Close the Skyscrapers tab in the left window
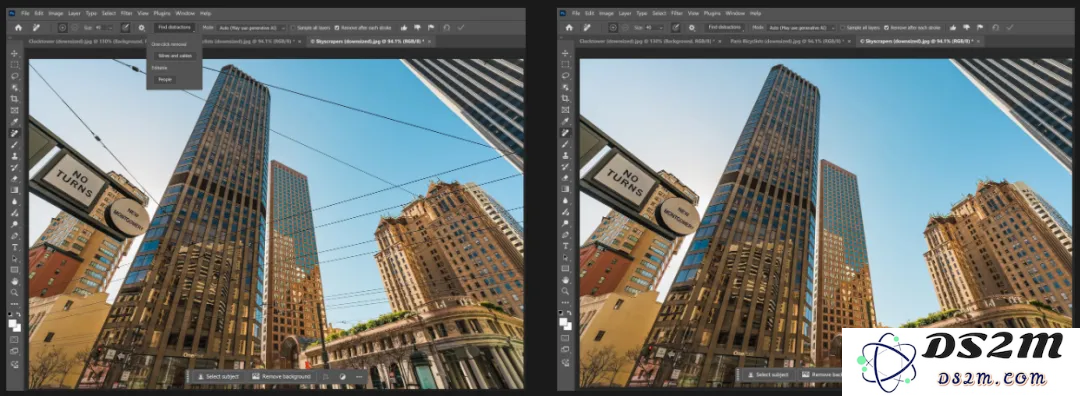Screen dimensions: 1080x396 point(429,41)
